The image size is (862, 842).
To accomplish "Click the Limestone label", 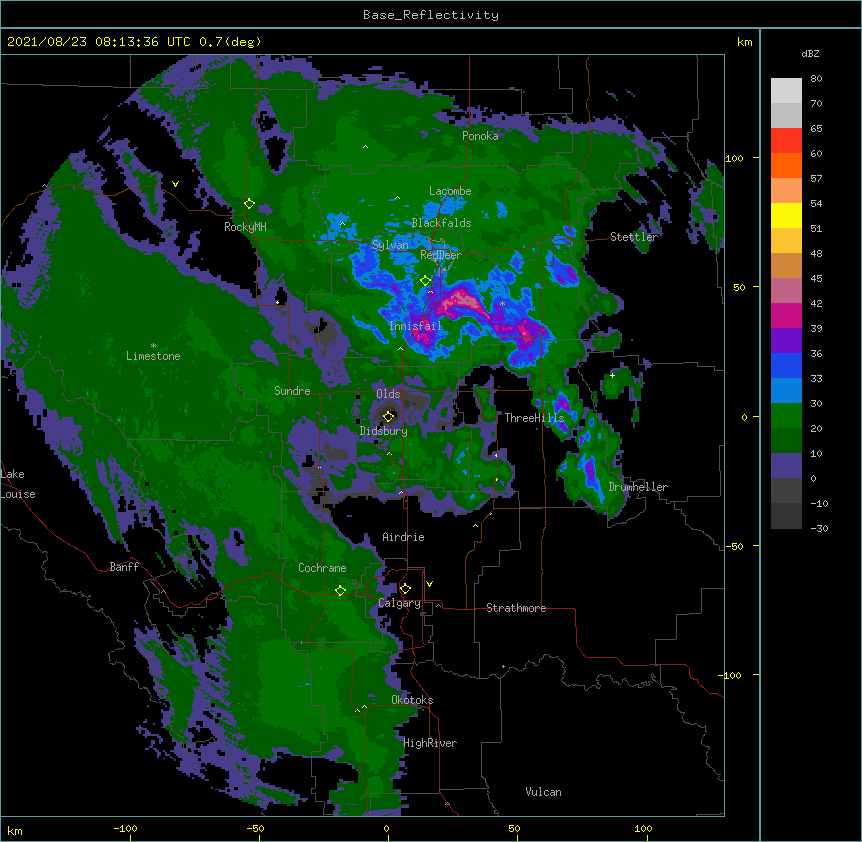I will (x=153, y=356).
